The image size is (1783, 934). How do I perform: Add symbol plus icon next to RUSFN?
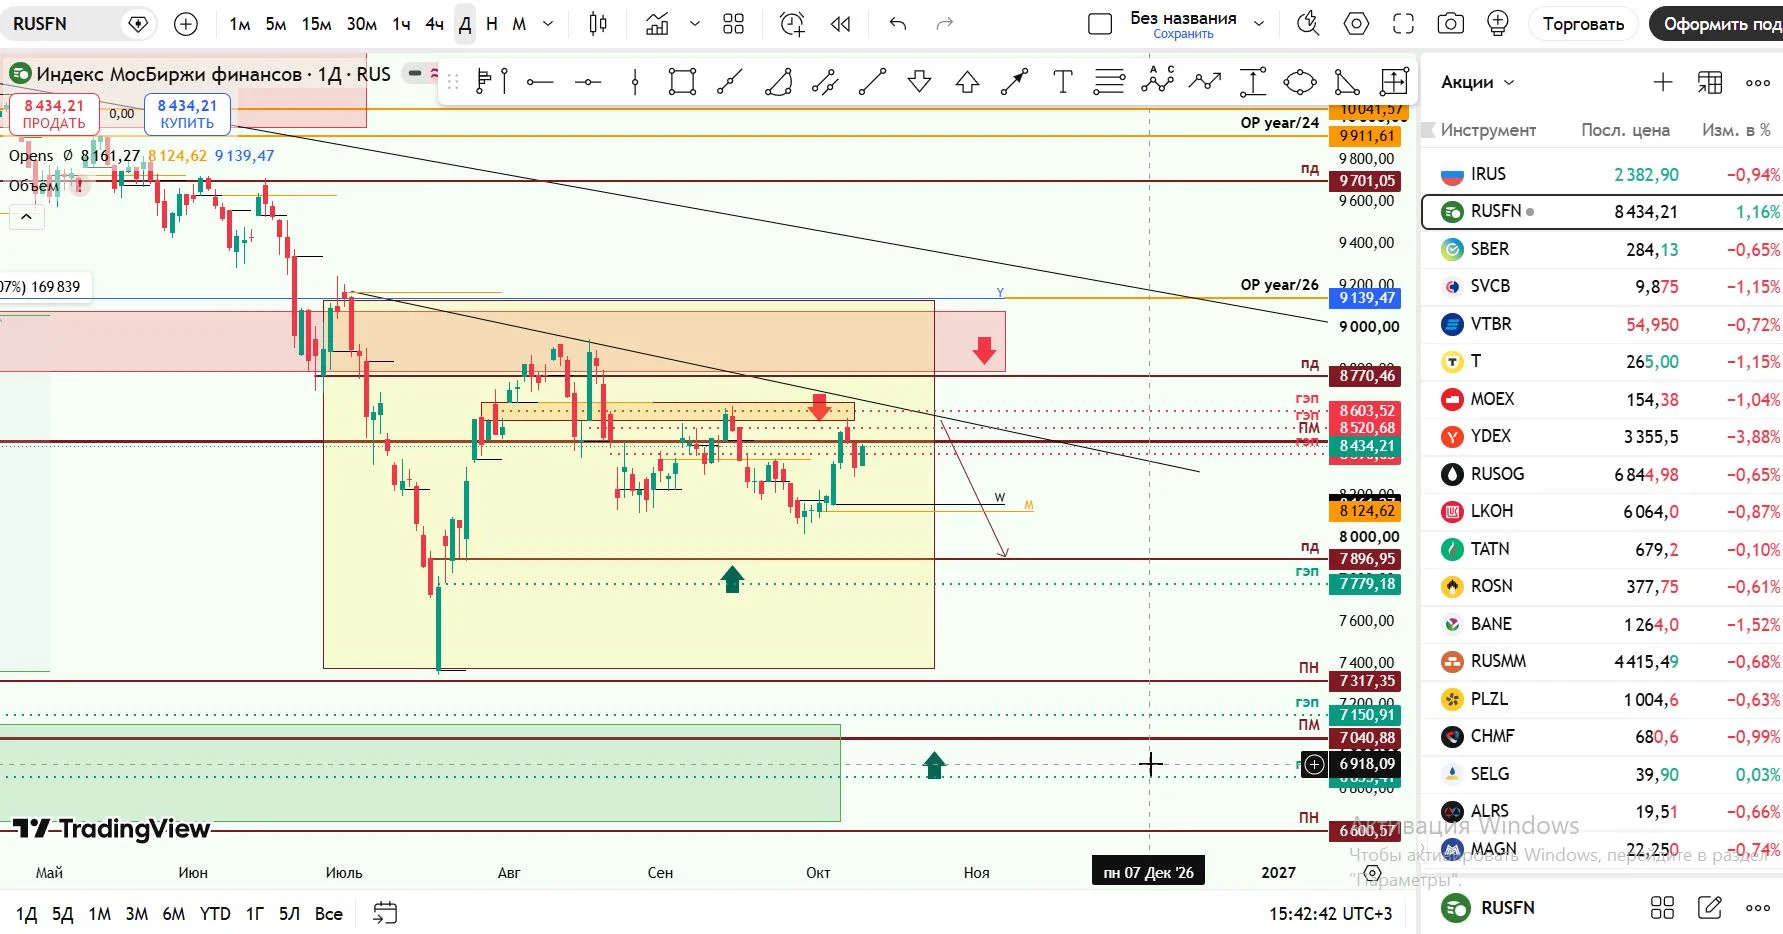coord(186,24)
